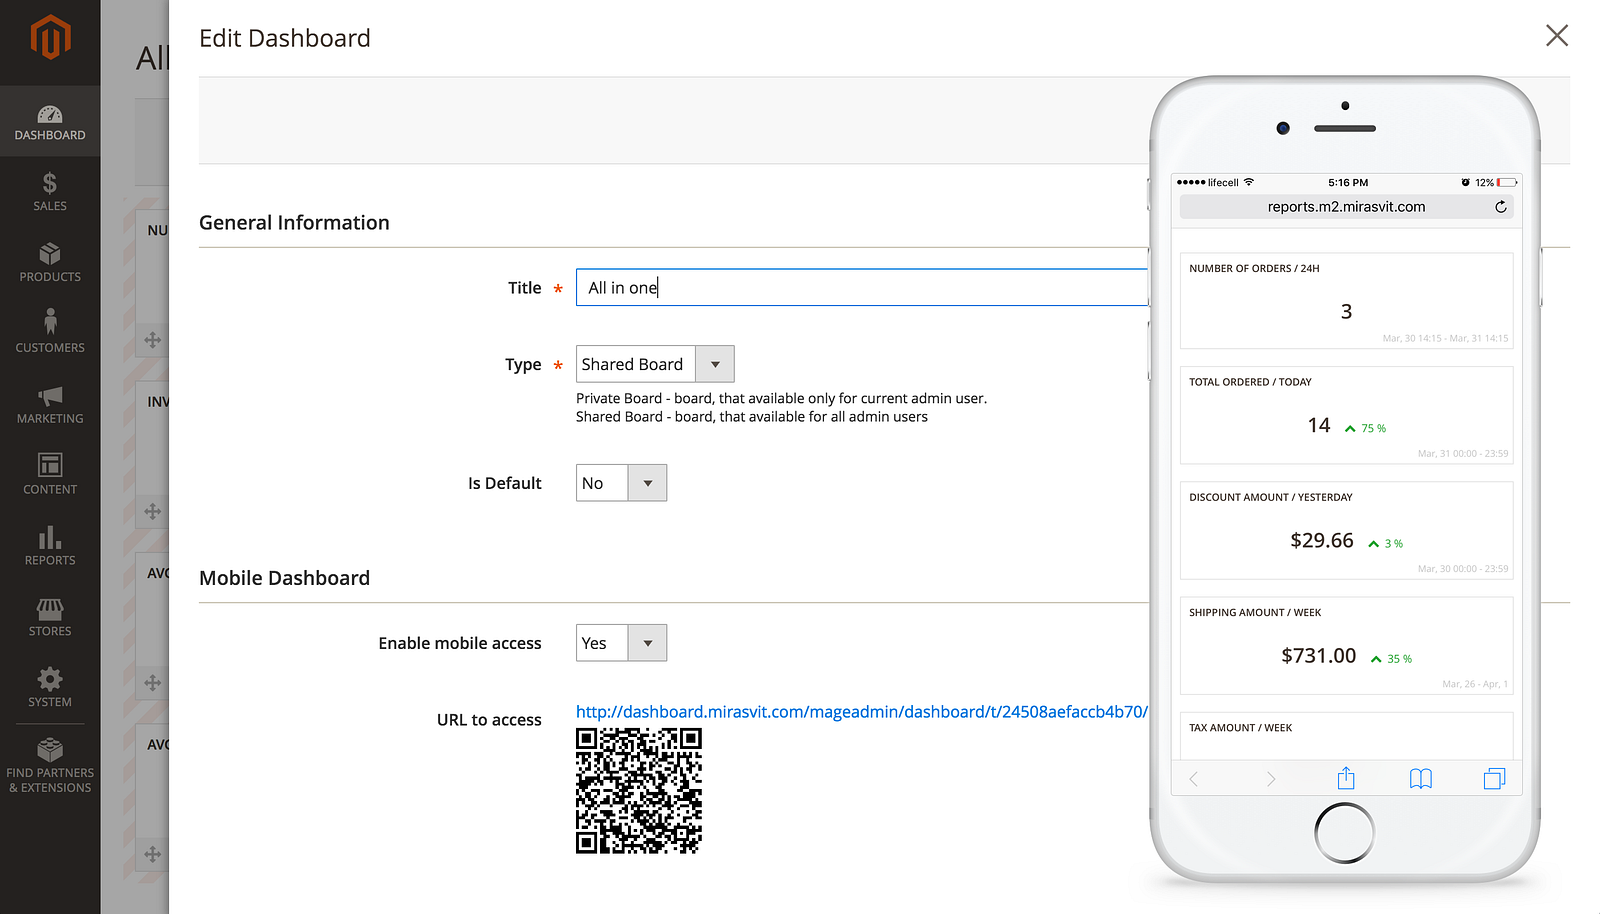Image resolution: width=1600 pixels, height=914 pixels.
Task: Open the Enable mobile access dropdown
Action: [621, 643]
